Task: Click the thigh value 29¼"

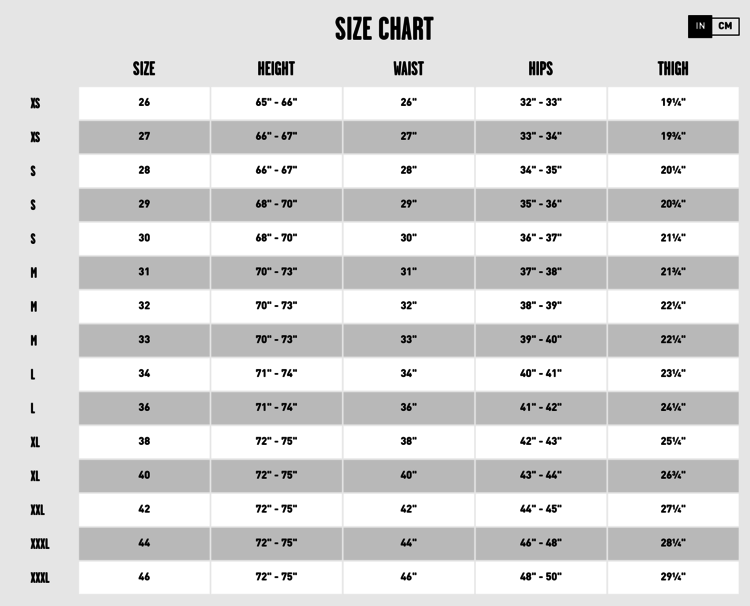Action: click(x=673, y=577)
